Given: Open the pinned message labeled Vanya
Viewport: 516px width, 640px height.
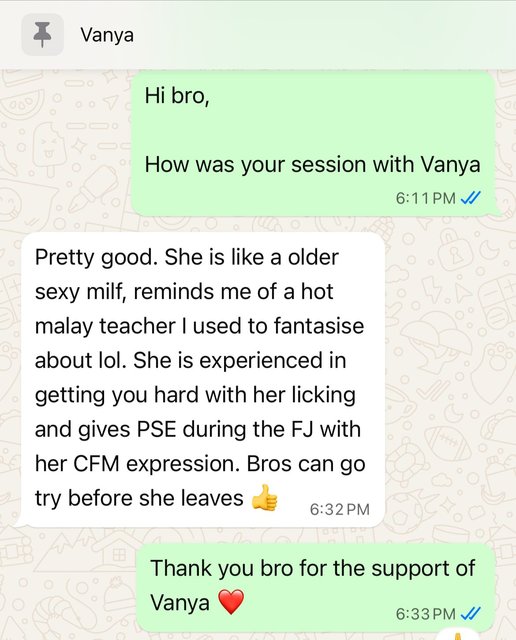Looking at the screenshot, I should click(107, 35).
